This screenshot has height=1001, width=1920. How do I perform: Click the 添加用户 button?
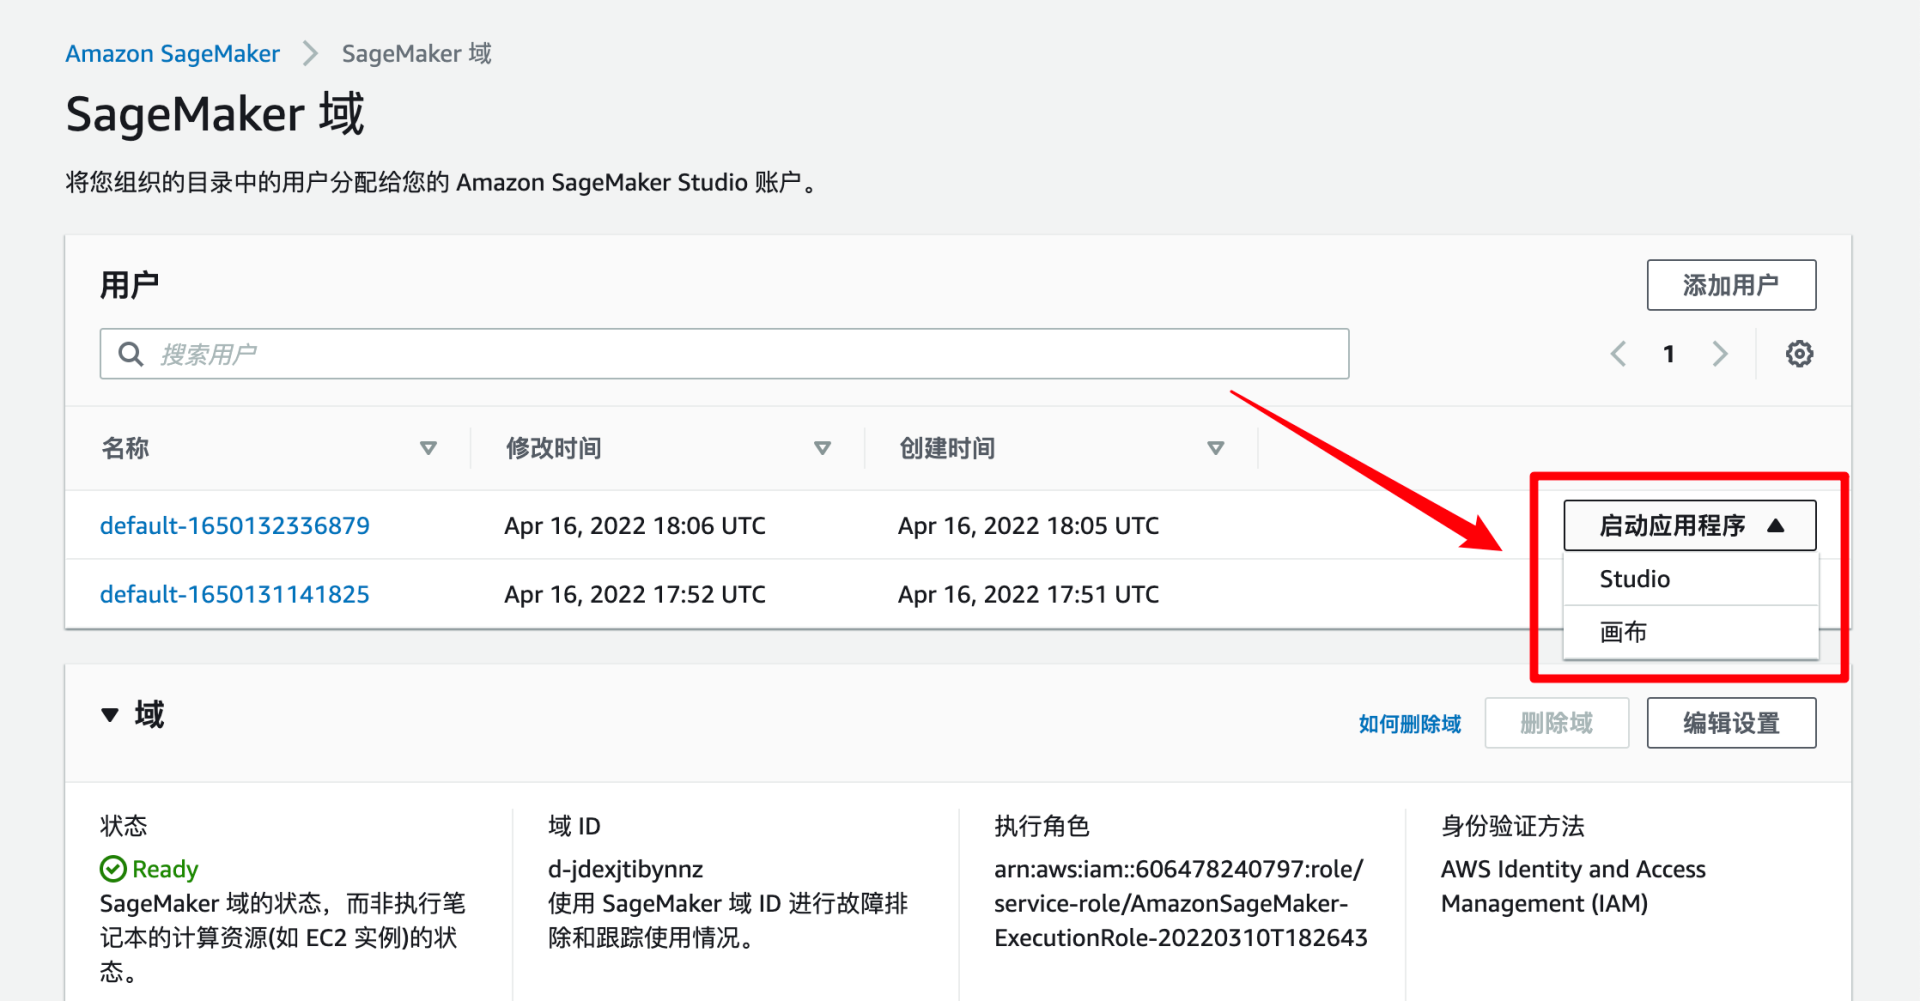point(1731,285)
